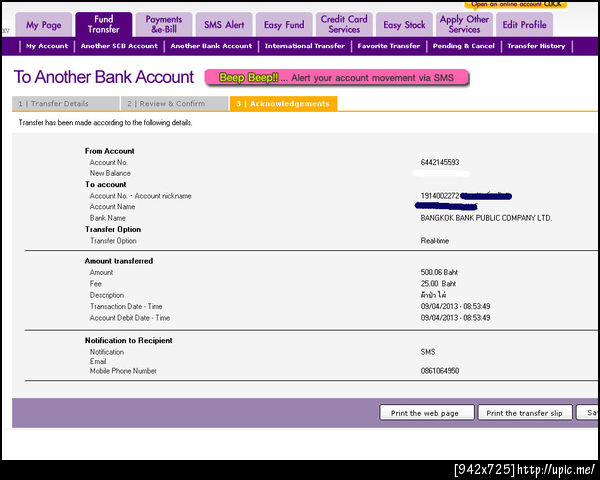
Task: Click the Account Debit Date - Time value
Action: tap(455, 318)
